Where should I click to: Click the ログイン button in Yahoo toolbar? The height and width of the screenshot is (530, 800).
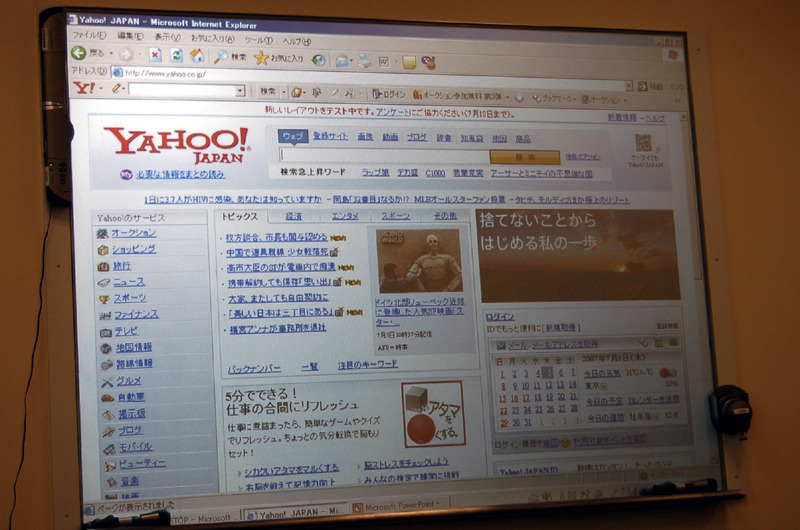(x=389, y=94)
